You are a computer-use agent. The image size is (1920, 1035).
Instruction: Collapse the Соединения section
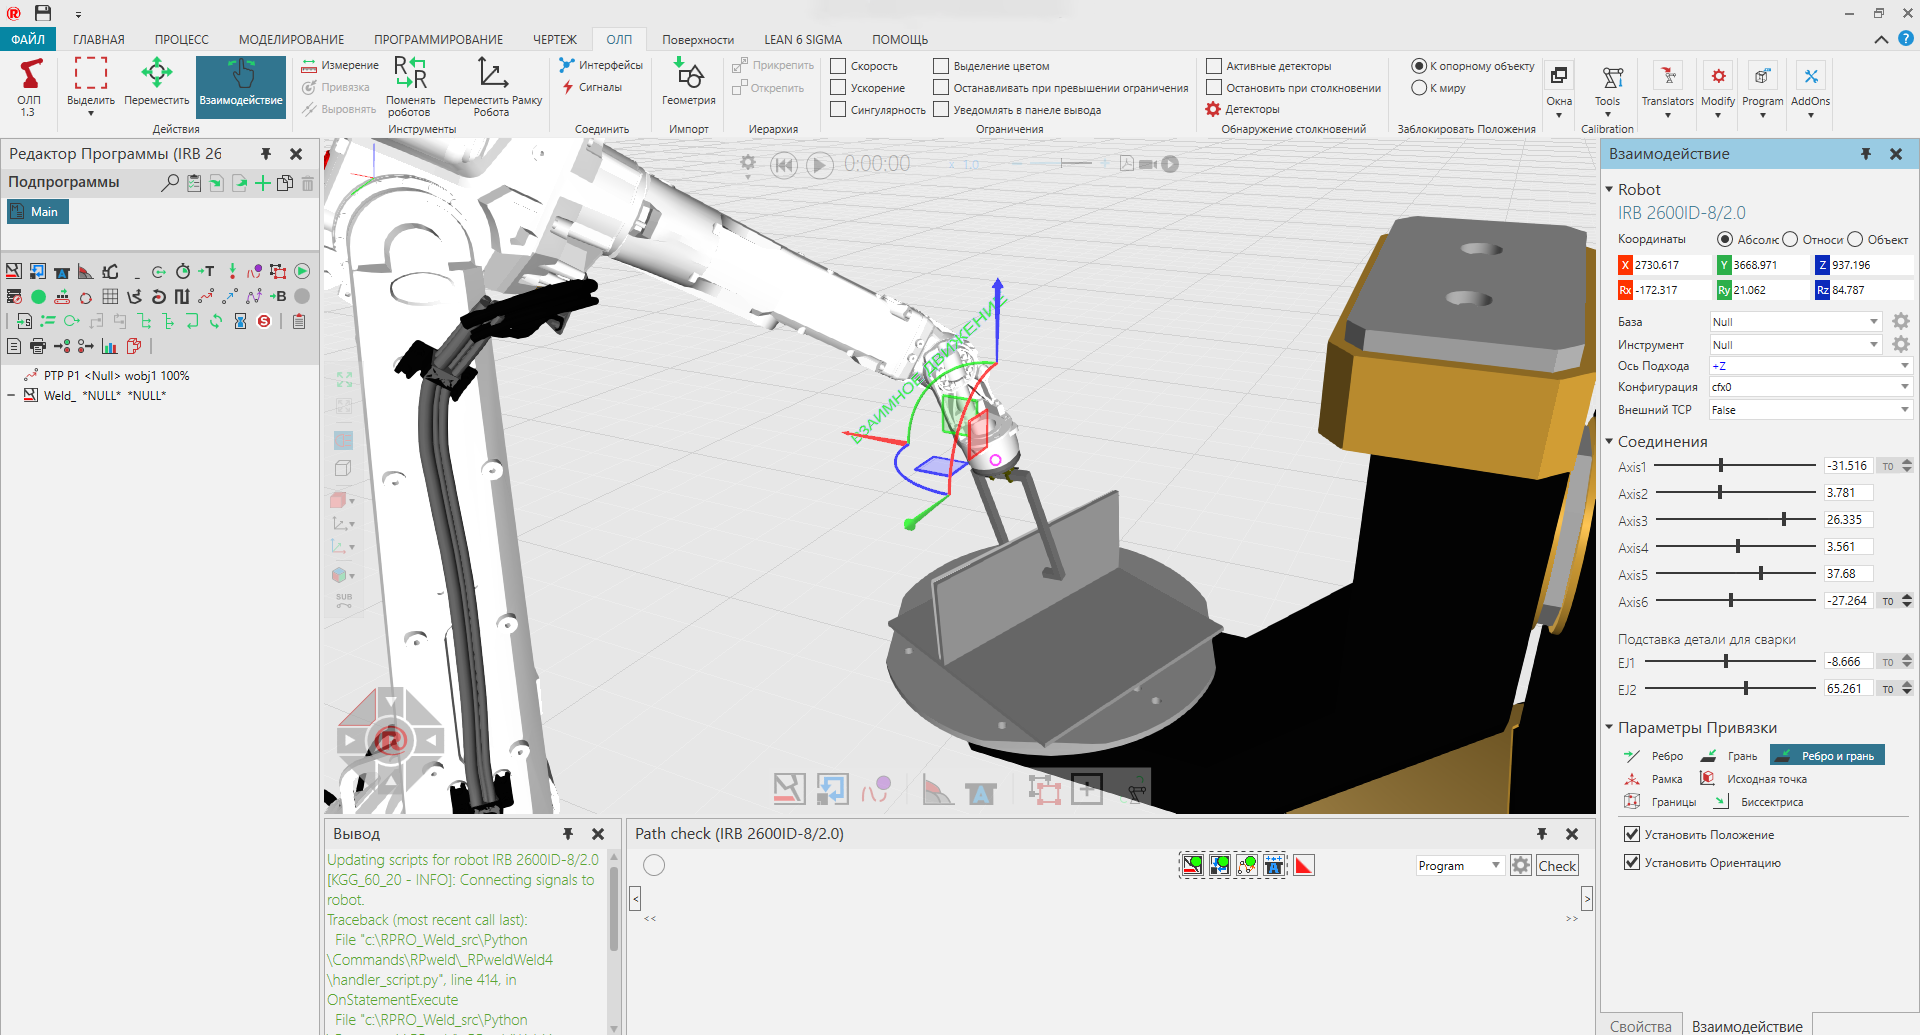[1609, 441]
